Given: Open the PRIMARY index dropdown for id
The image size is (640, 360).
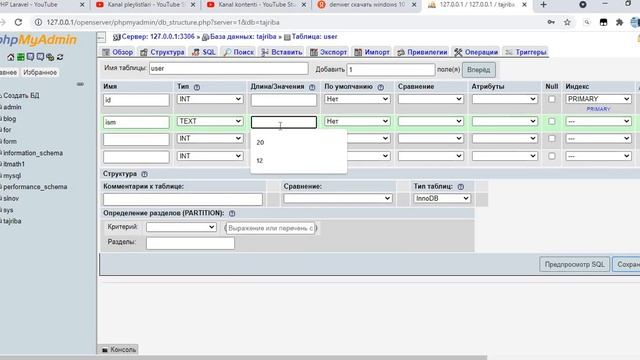Looking at the screenshot, I should click(598, 99).
